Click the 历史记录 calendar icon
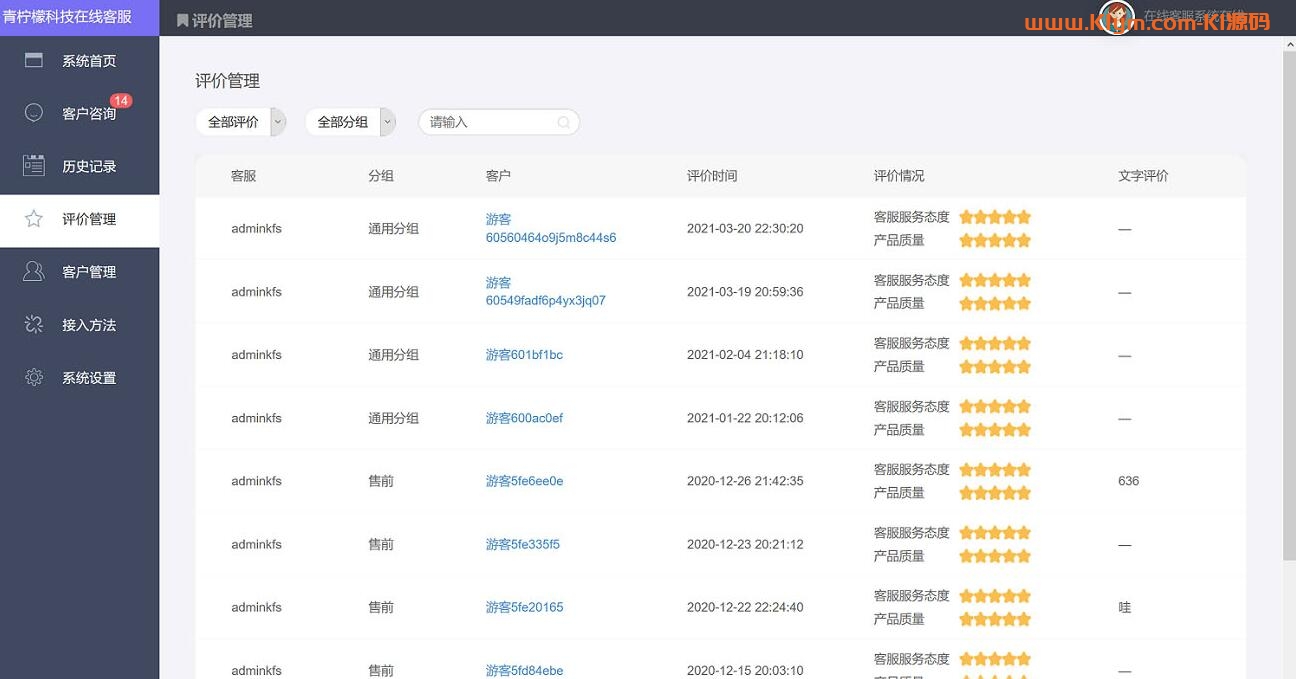Screen dimensions: 1296x679 tap(34, 166)
